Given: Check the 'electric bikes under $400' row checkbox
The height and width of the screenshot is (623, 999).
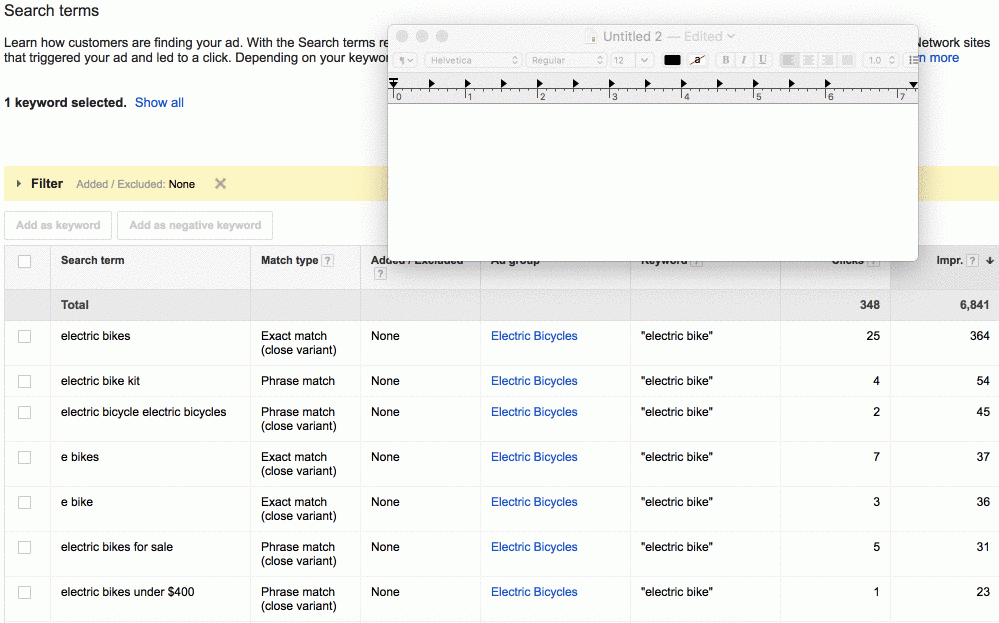Looking at the screenshot, I should (x=24, y=592).
